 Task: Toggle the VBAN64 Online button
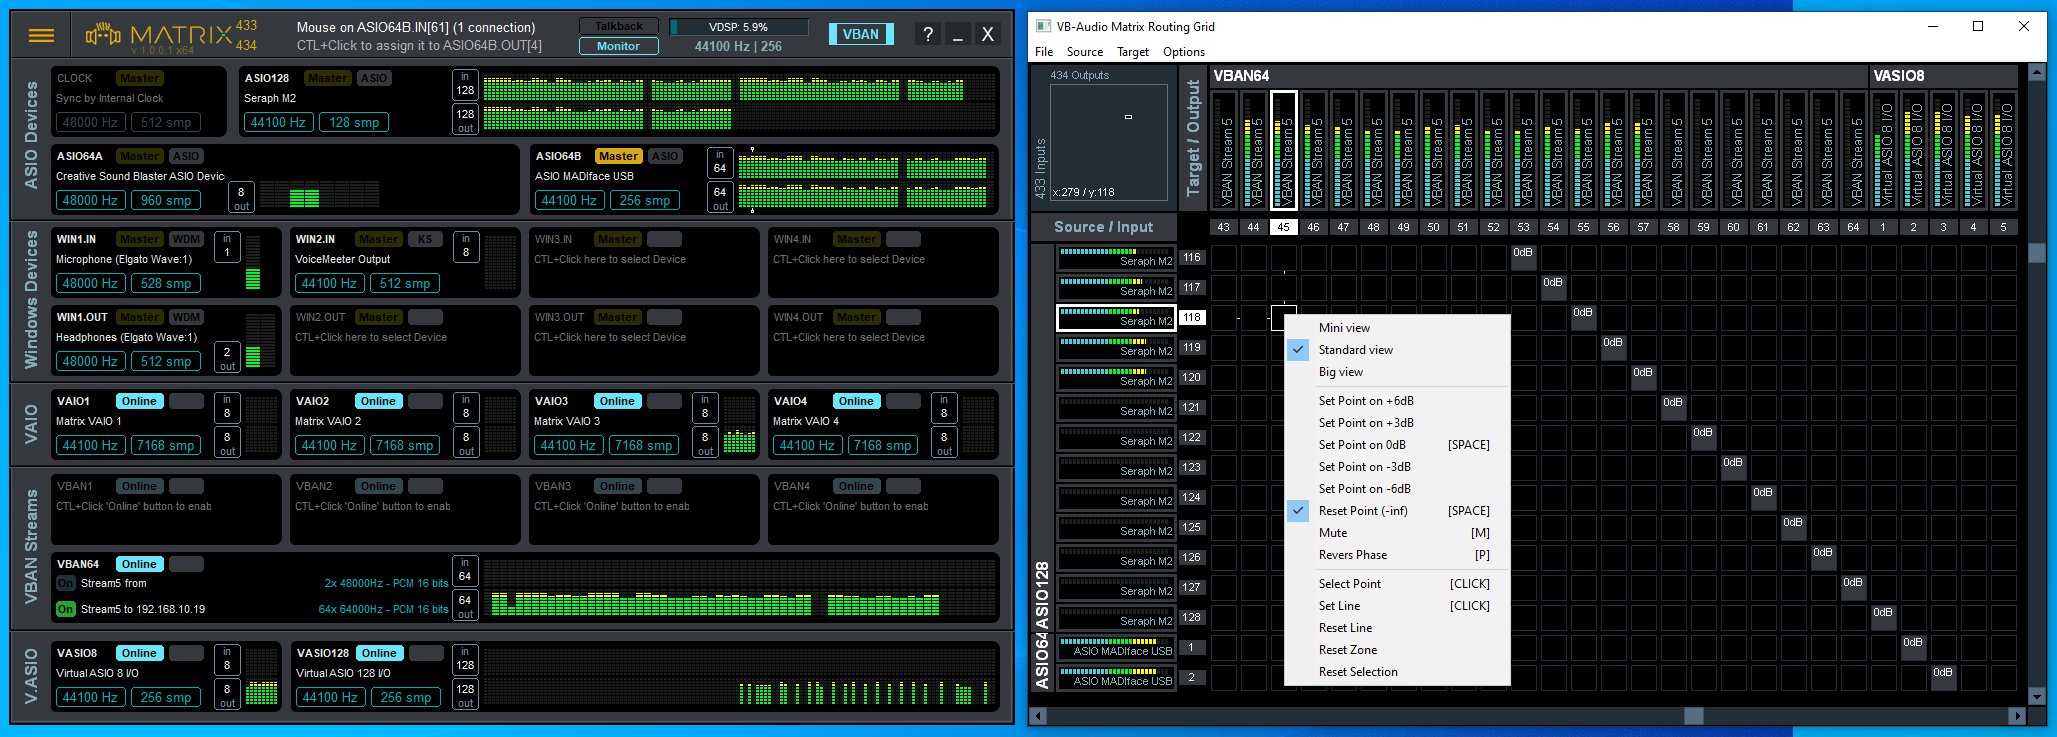[x=139, y=564]
